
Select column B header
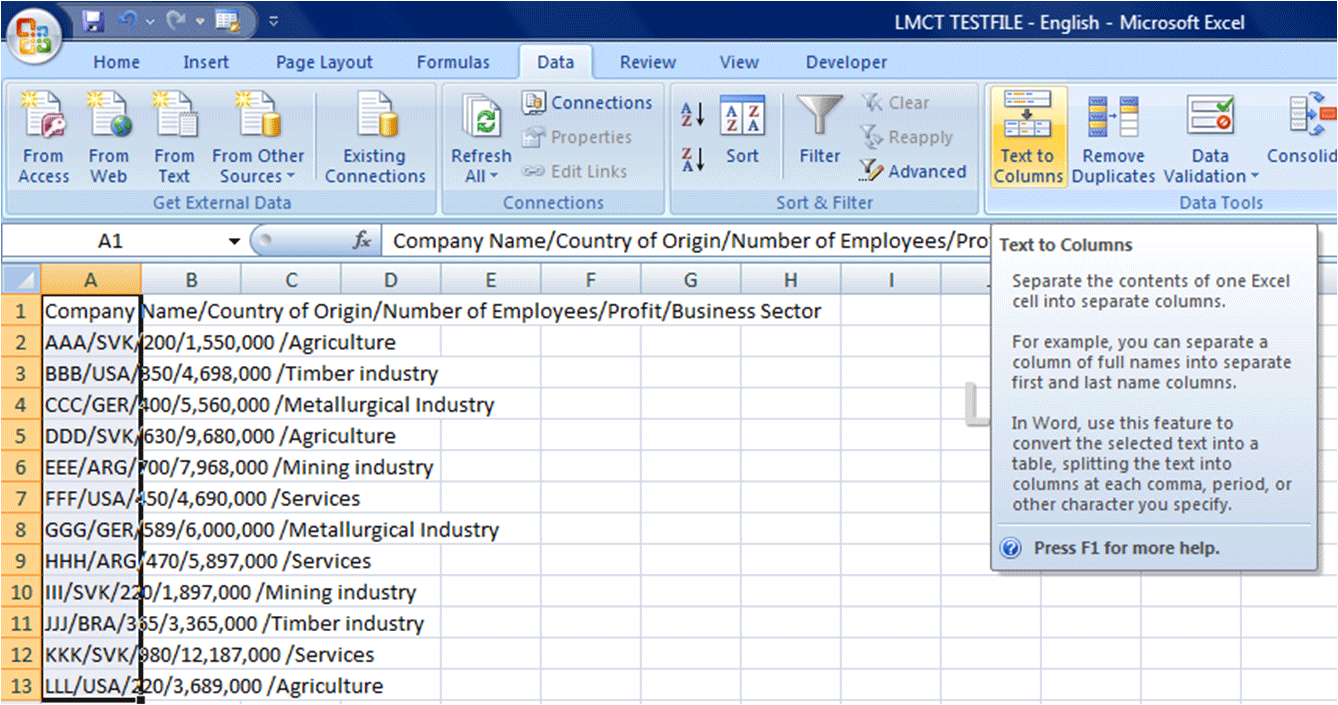coord(191,280)
